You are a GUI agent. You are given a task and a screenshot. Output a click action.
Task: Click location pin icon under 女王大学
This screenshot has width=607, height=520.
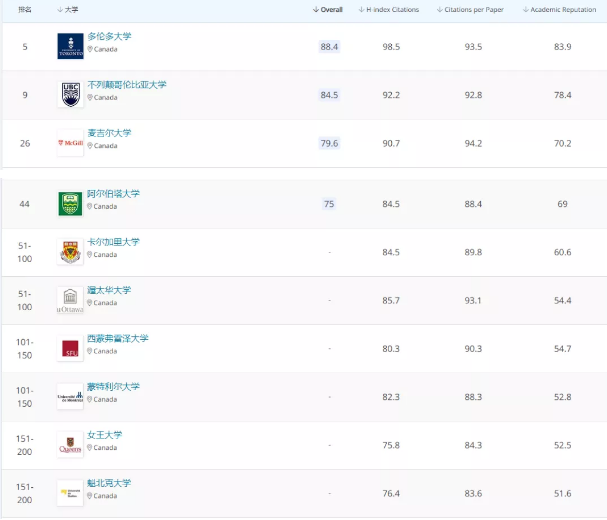90,447
